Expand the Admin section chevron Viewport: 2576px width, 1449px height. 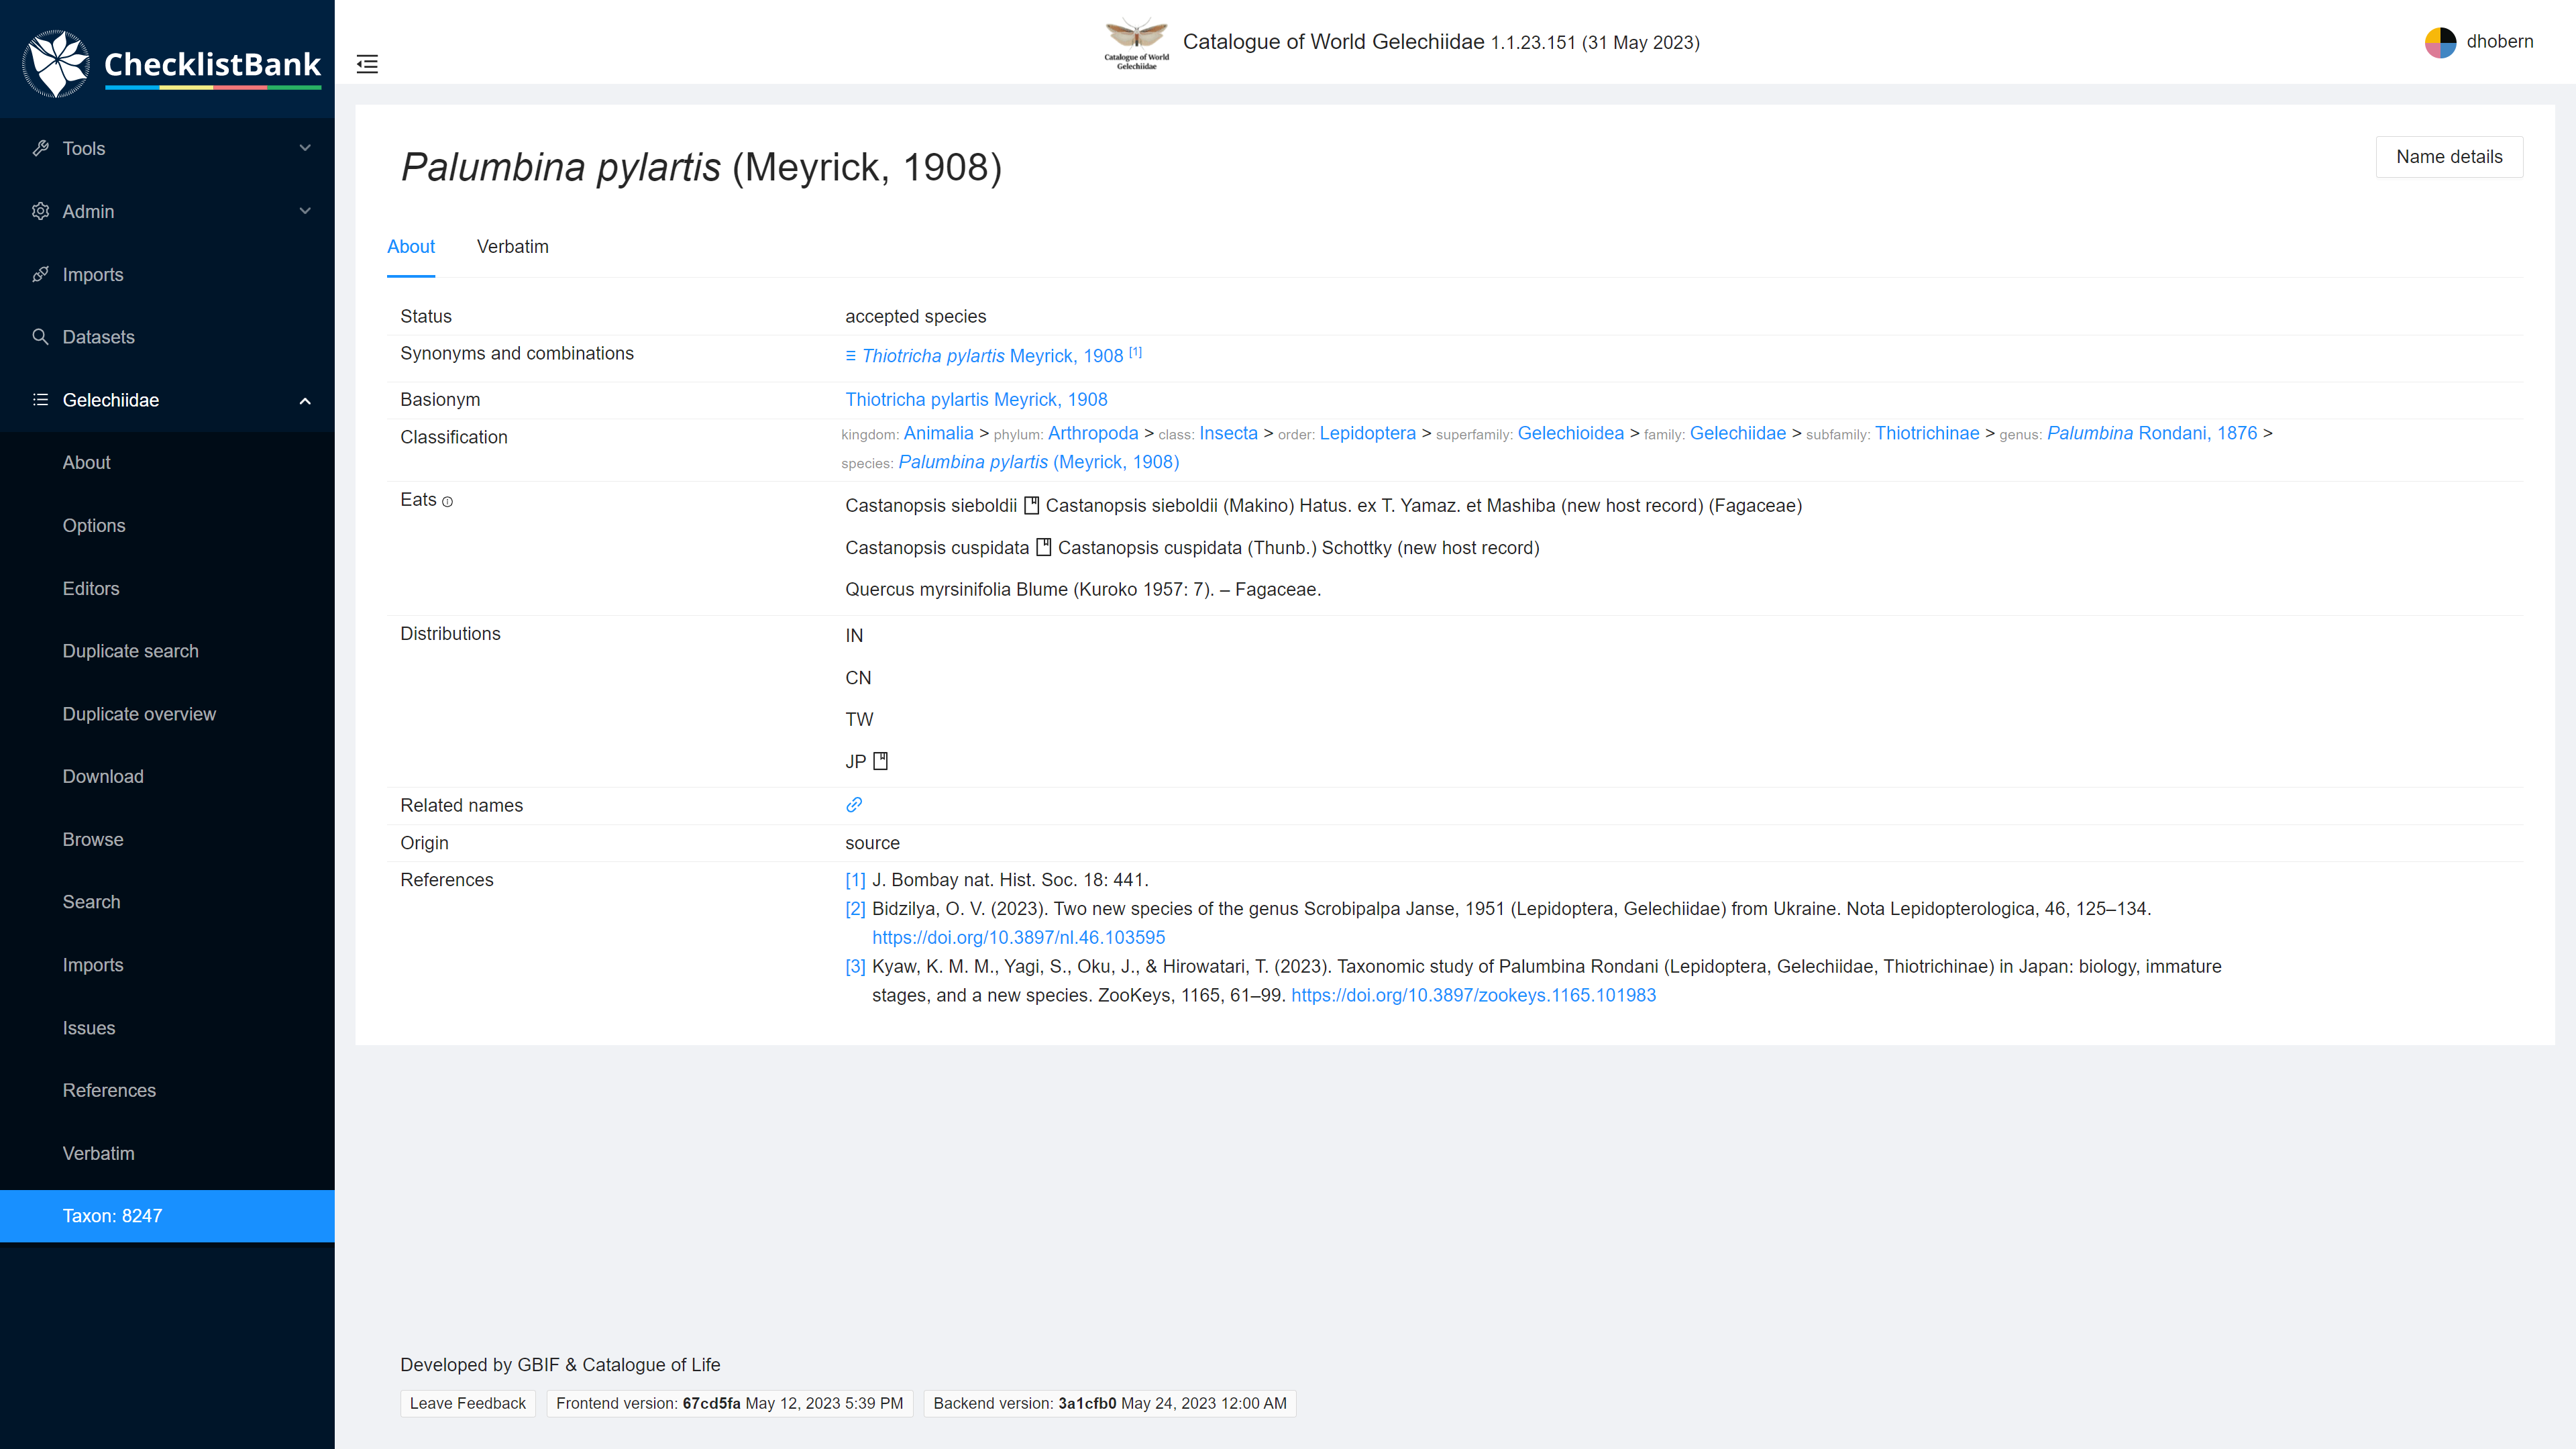pyautogui.click(x=305, y=211)
